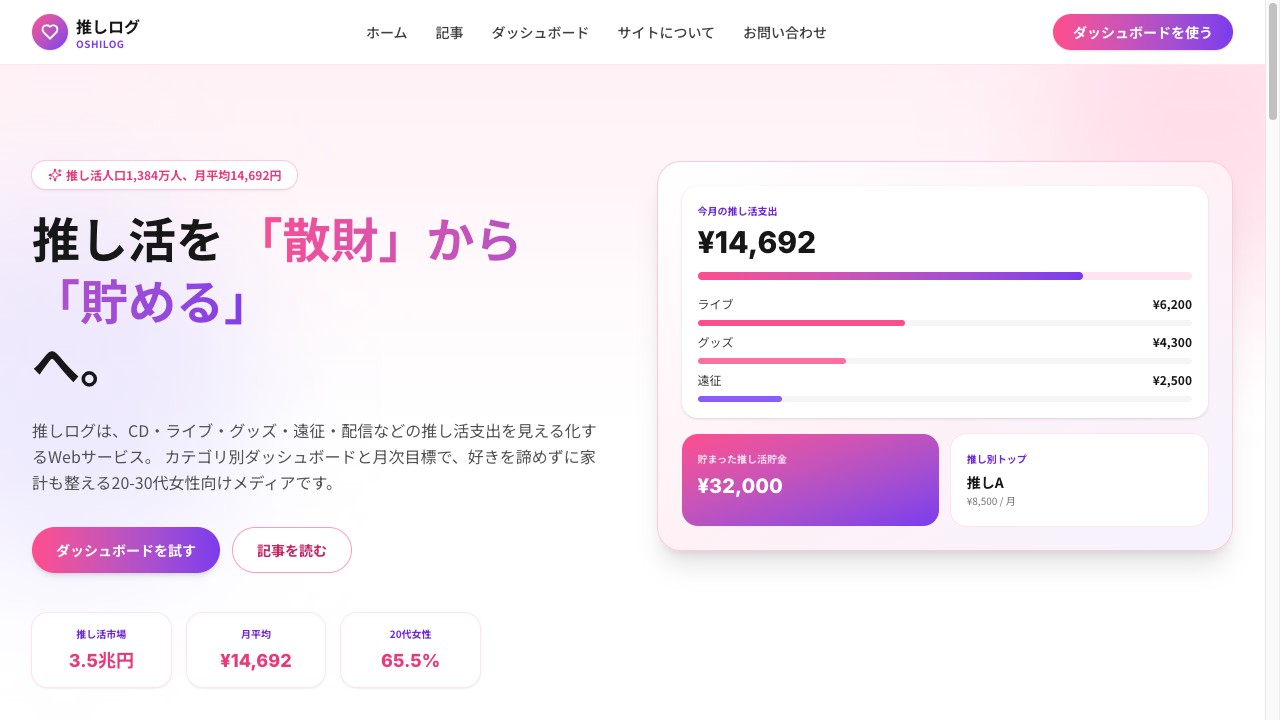Click the 推し活市場 3.5兆円 stat card
This screenshot has width=1280, height=720.
point(101,650)
